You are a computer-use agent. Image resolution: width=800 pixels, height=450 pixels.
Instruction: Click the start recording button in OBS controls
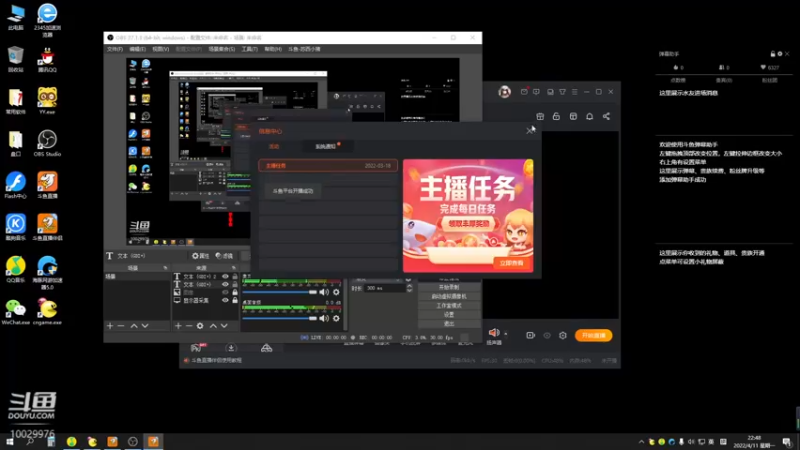coord(449,287)
